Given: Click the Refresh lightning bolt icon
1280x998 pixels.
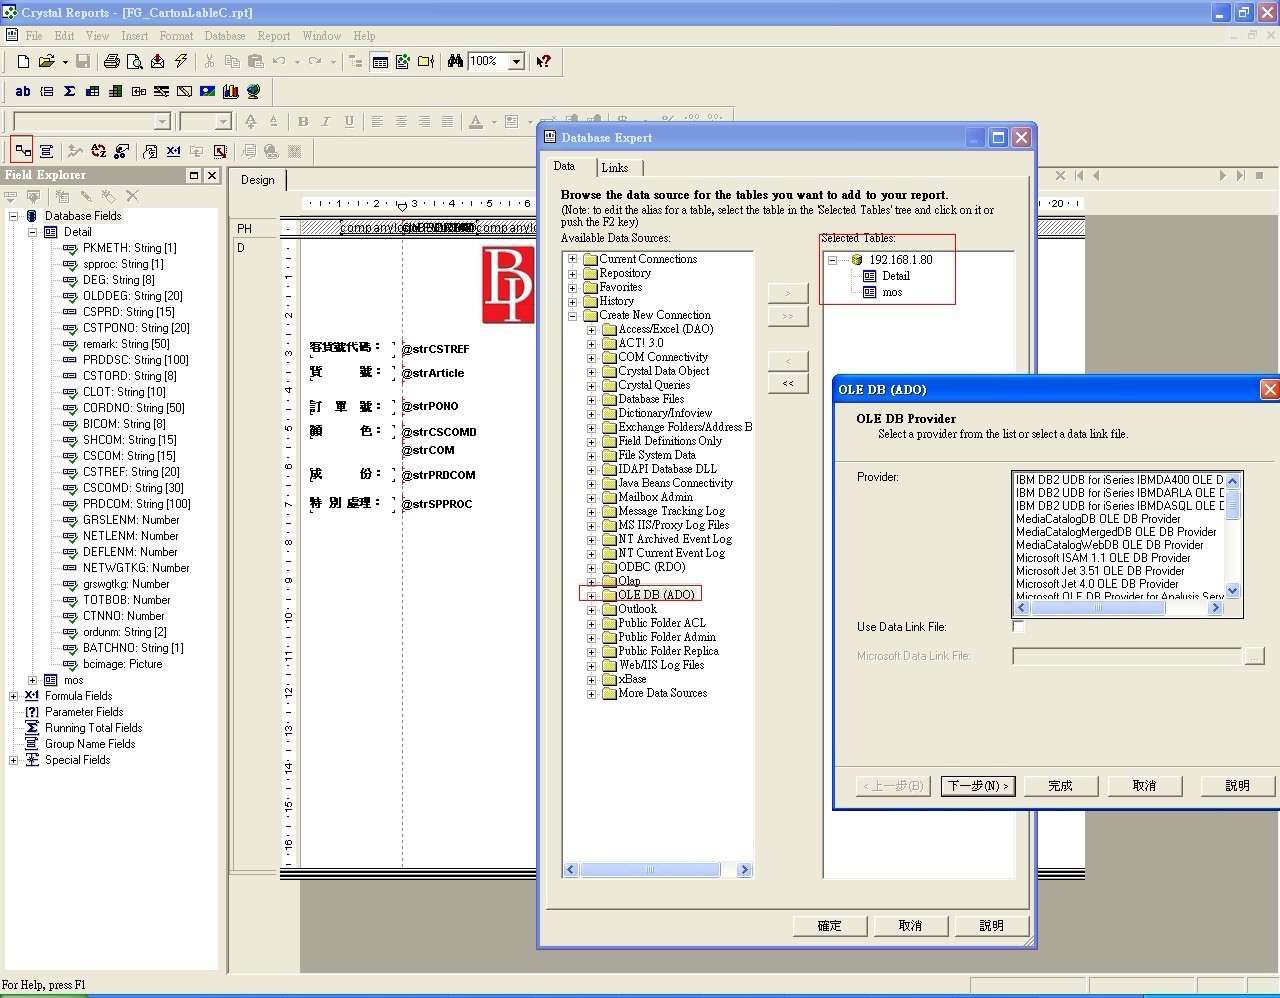Looking at the screenshot, I should (x=181, y=61).
